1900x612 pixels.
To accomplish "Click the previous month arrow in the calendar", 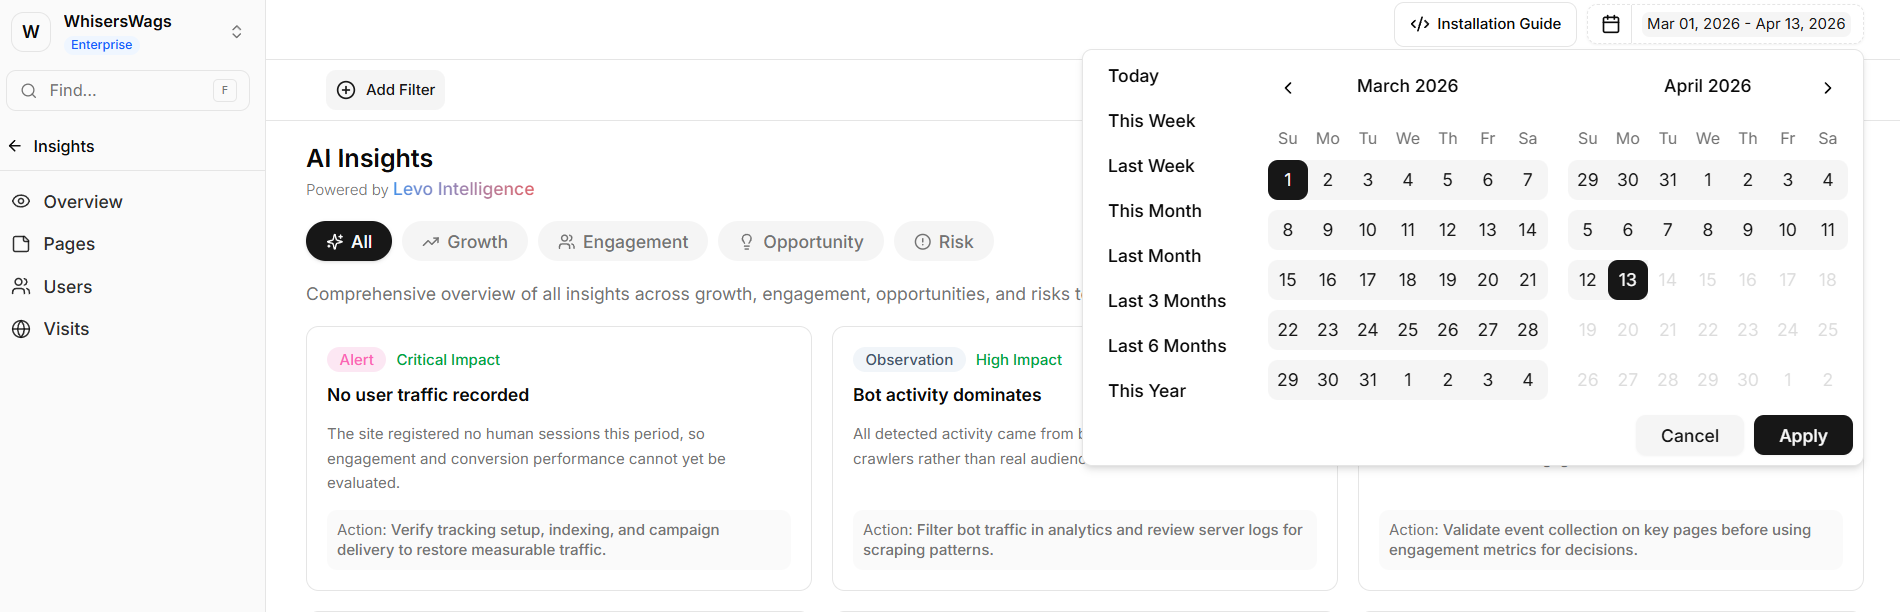I will pyautogui.click(x=1288, y=88).
